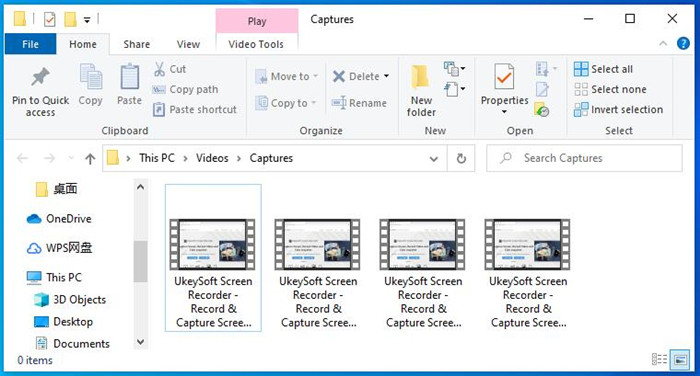Open the Copy to menu

285,103
